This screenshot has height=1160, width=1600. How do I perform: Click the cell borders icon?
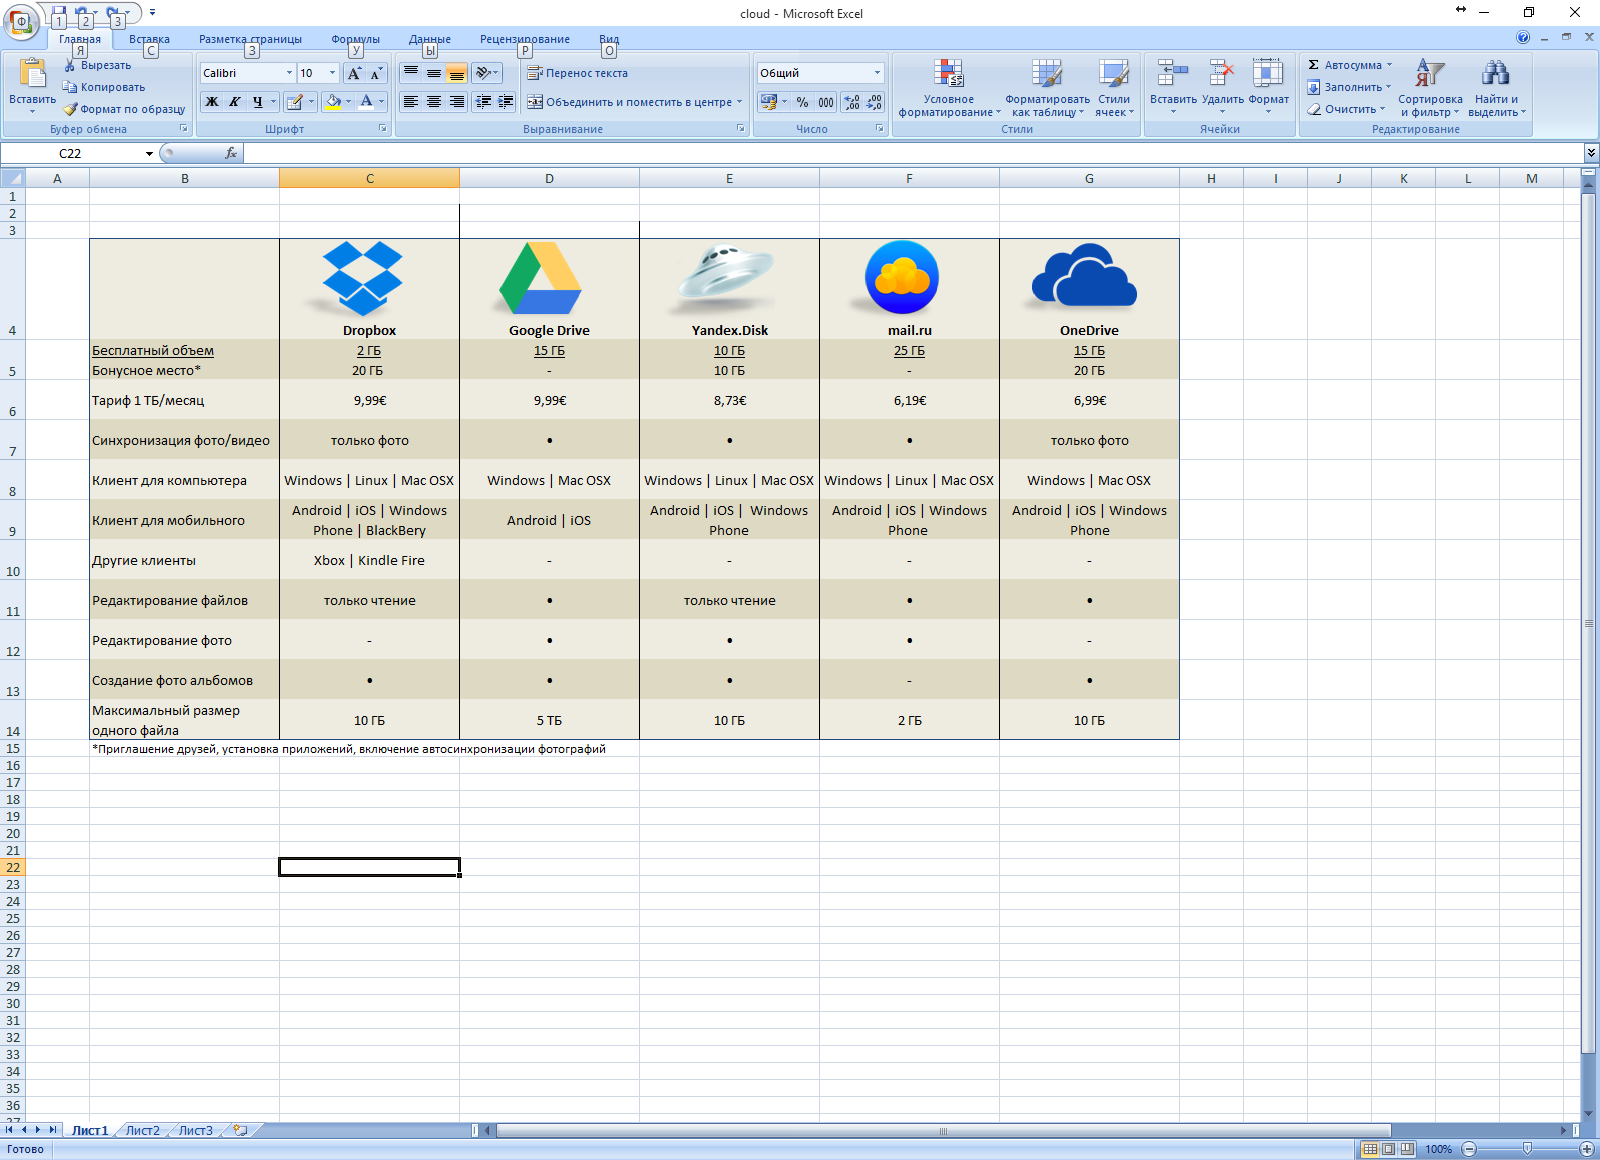pos(294,101)
